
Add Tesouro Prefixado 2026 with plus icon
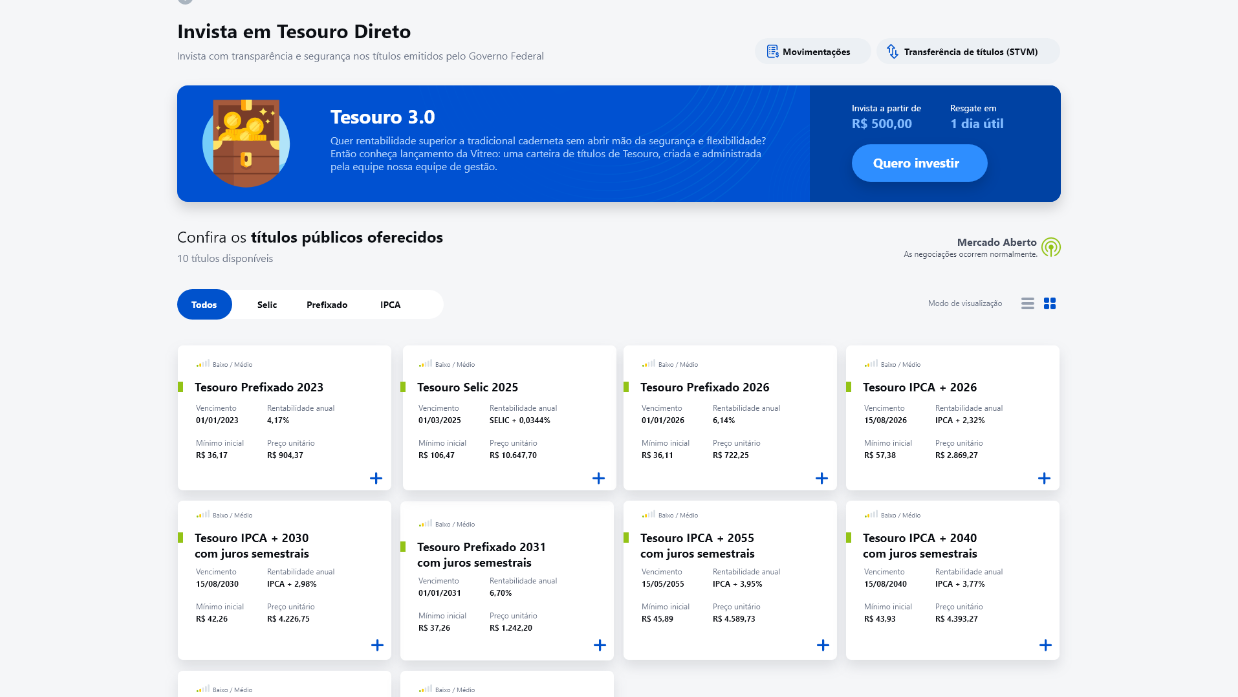click(x=822, y=478)
